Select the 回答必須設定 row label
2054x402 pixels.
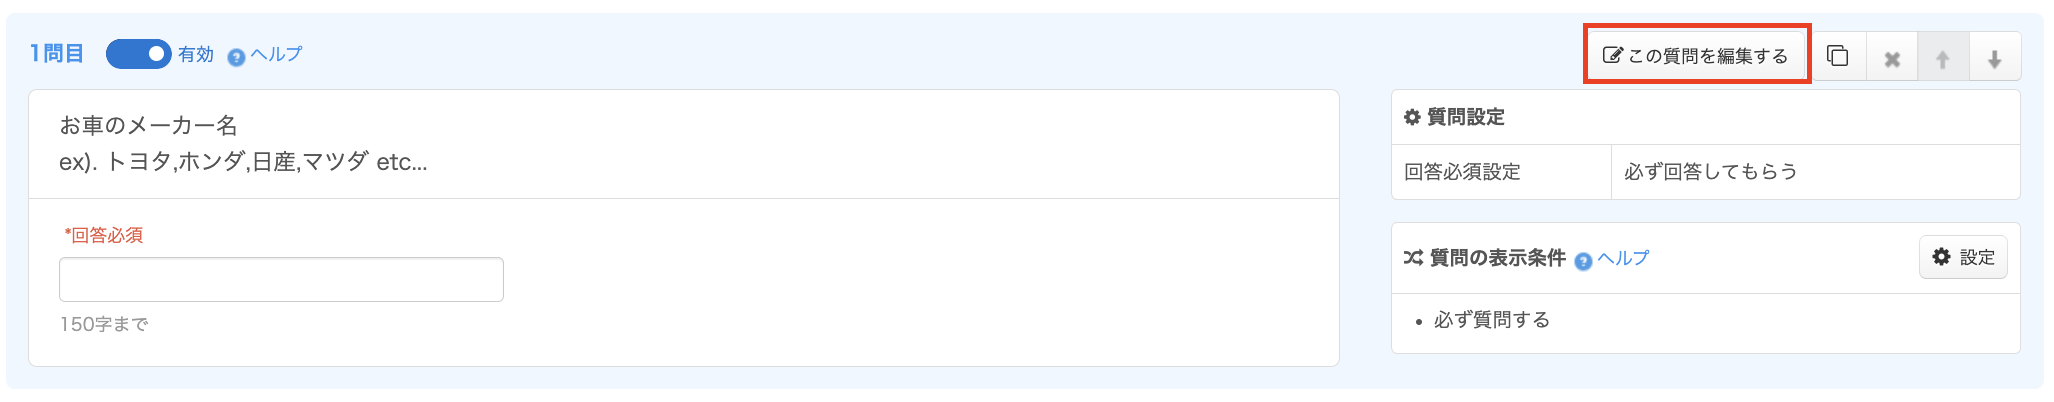click(x=1462, y=172)
